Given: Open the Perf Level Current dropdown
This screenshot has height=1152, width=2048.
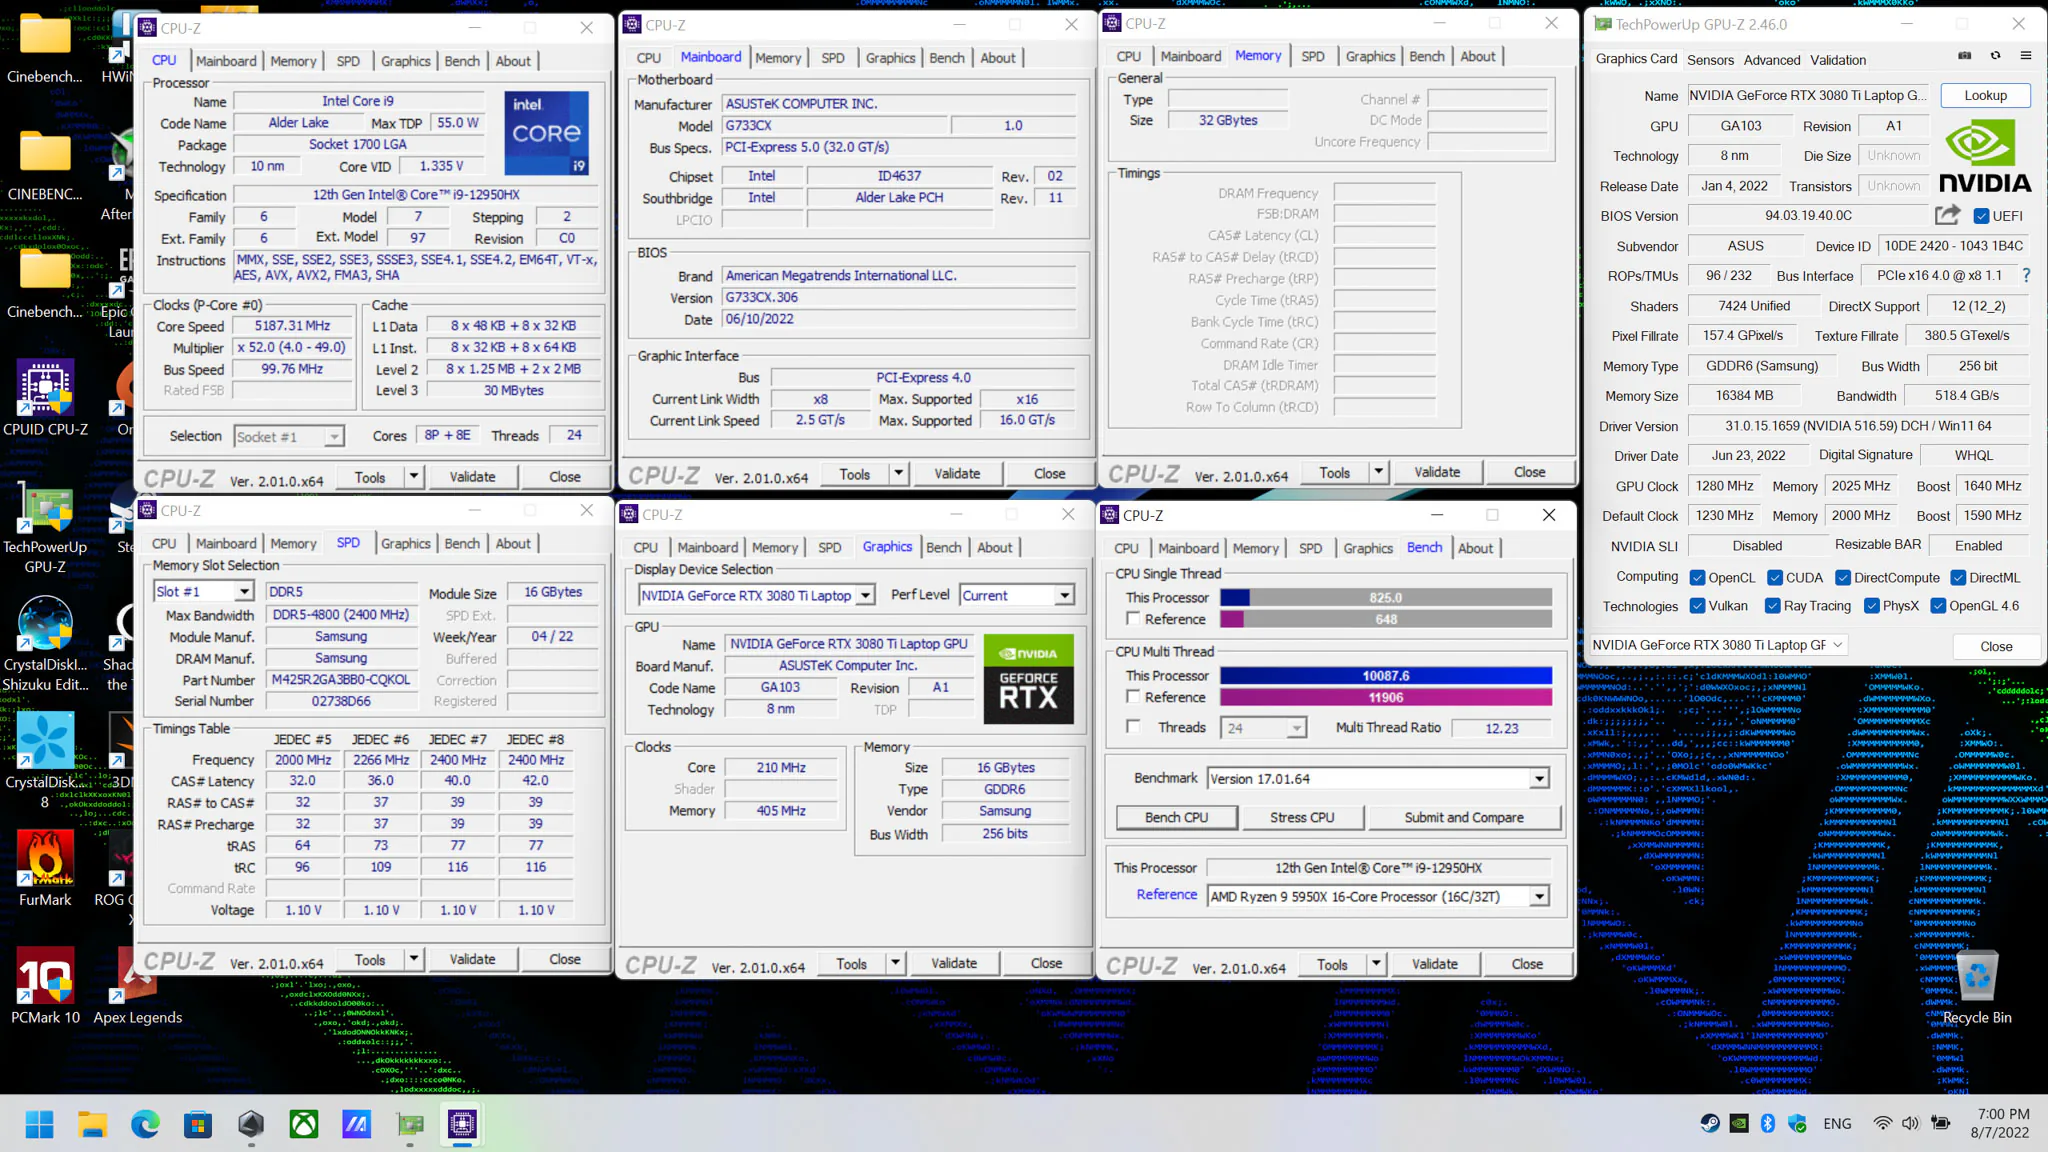Looking at the screenshot, I should coord(1017,595).
